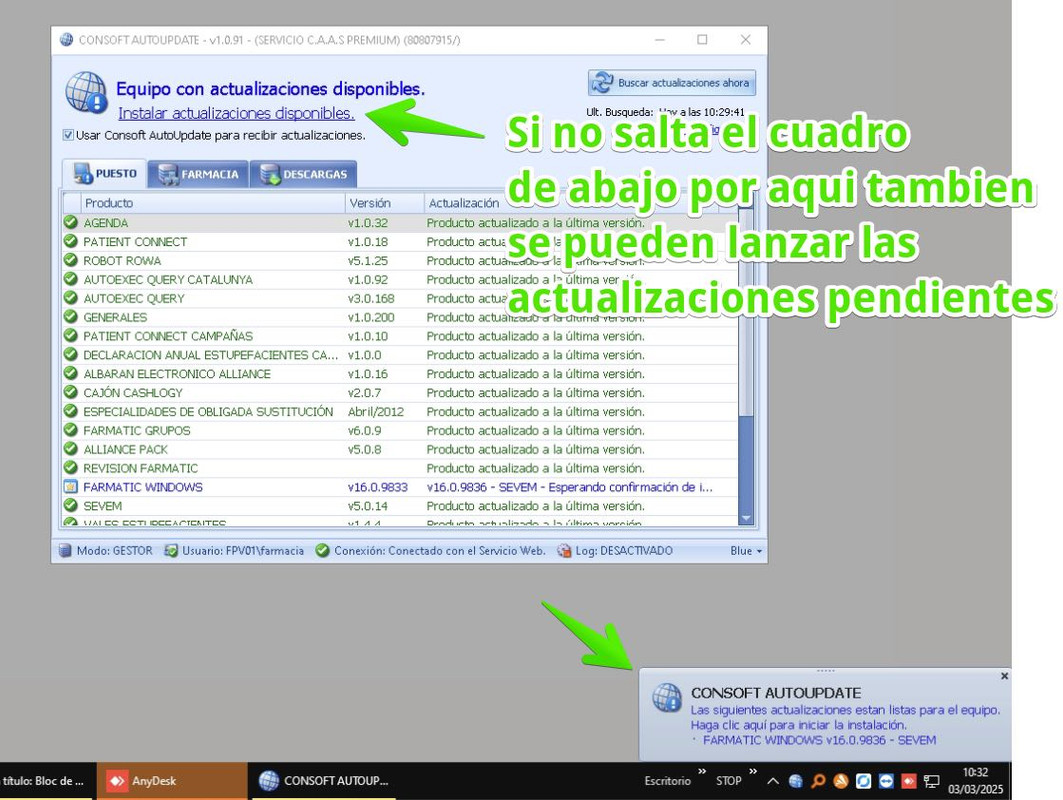Click the check icon beside FARMATIC GRUPOS
Screen dimensions: 1063x800
coord(71,431)
